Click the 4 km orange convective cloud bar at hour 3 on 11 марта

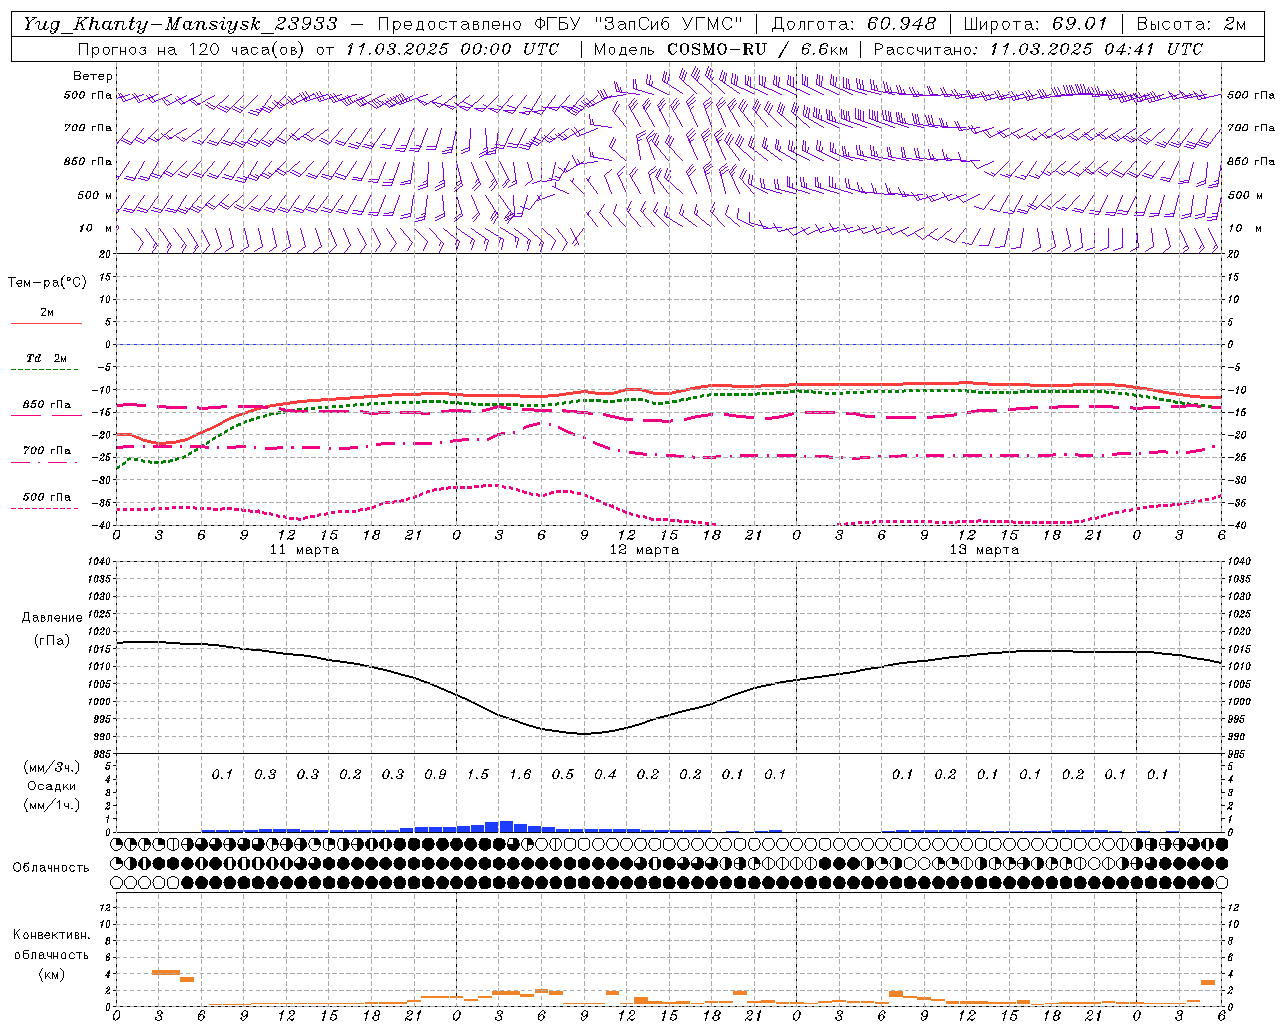(165, 972)
